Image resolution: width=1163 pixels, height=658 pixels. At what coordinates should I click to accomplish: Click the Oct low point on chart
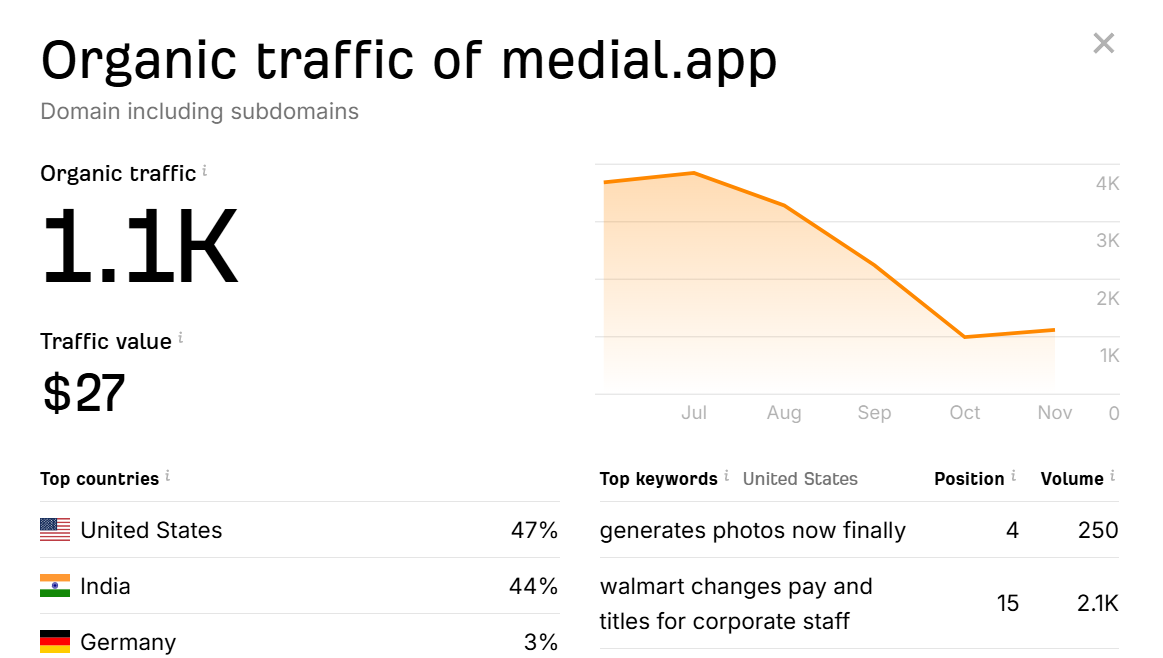pos(965,337)
